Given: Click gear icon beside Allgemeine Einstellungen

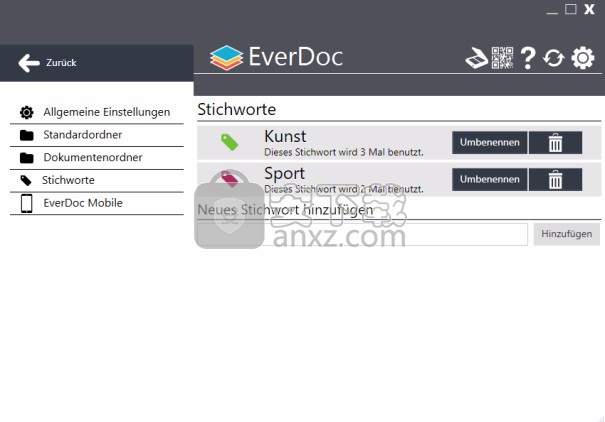Looking at the screenshot, I should 27,112.
